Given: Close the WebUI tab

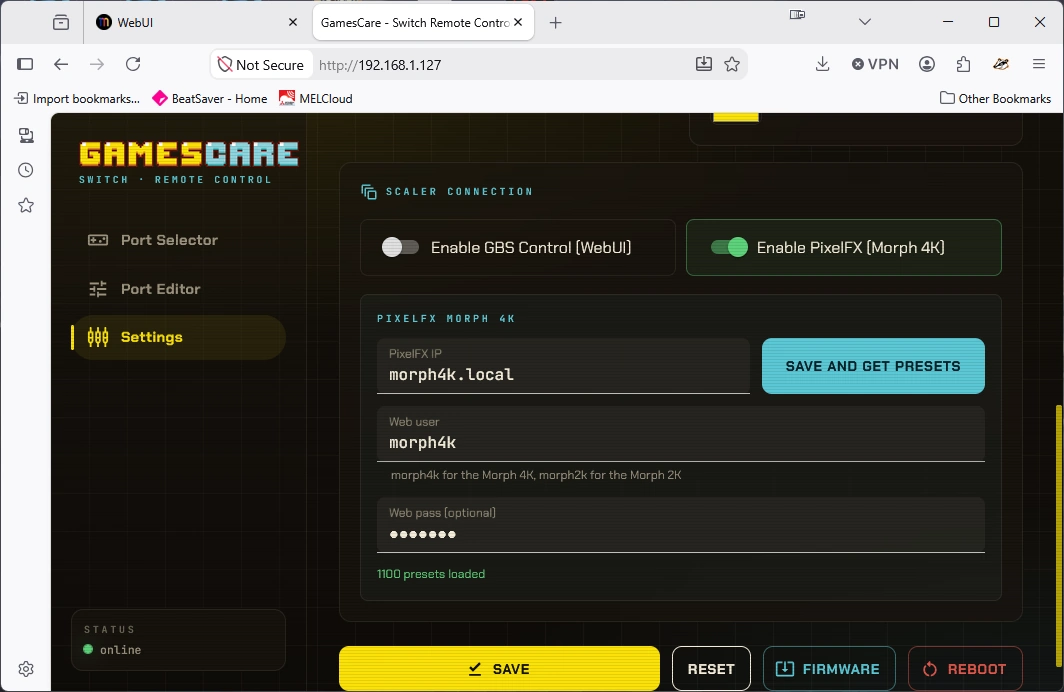Looking at the screenshot, I should coord(293,22).
